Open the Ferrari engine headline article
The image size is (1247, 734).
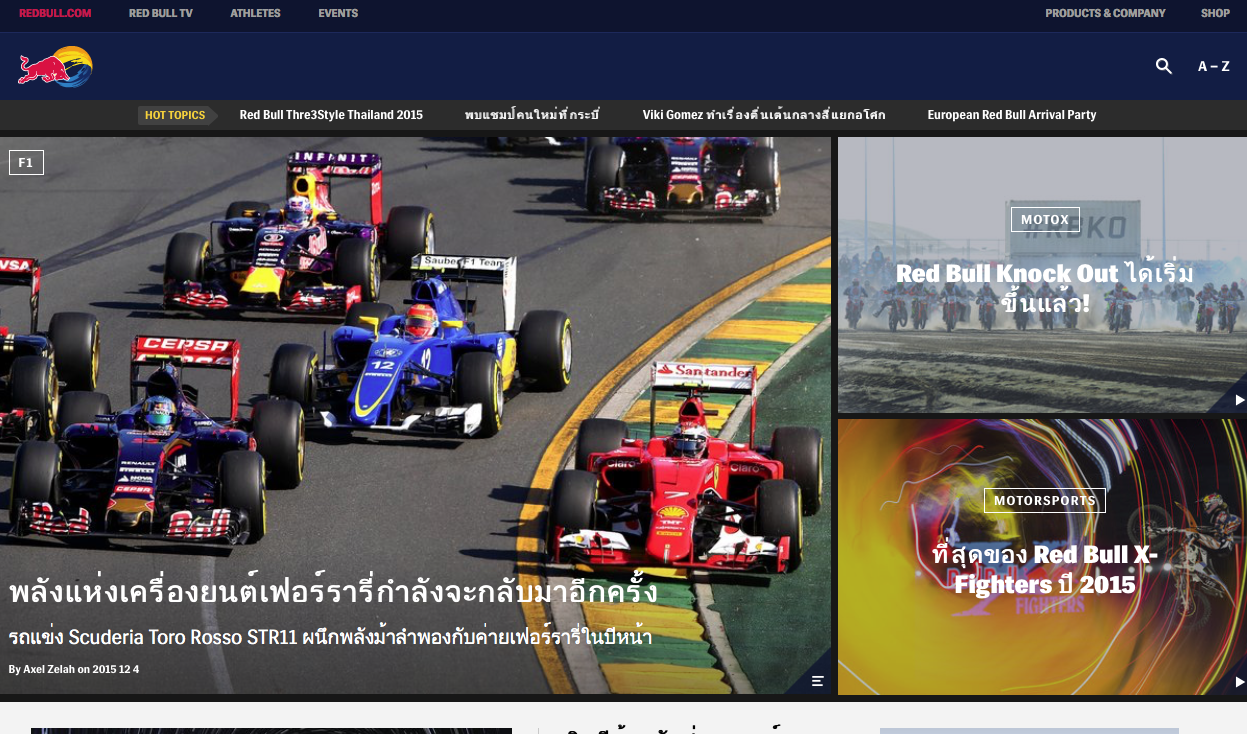click(333, 590)
